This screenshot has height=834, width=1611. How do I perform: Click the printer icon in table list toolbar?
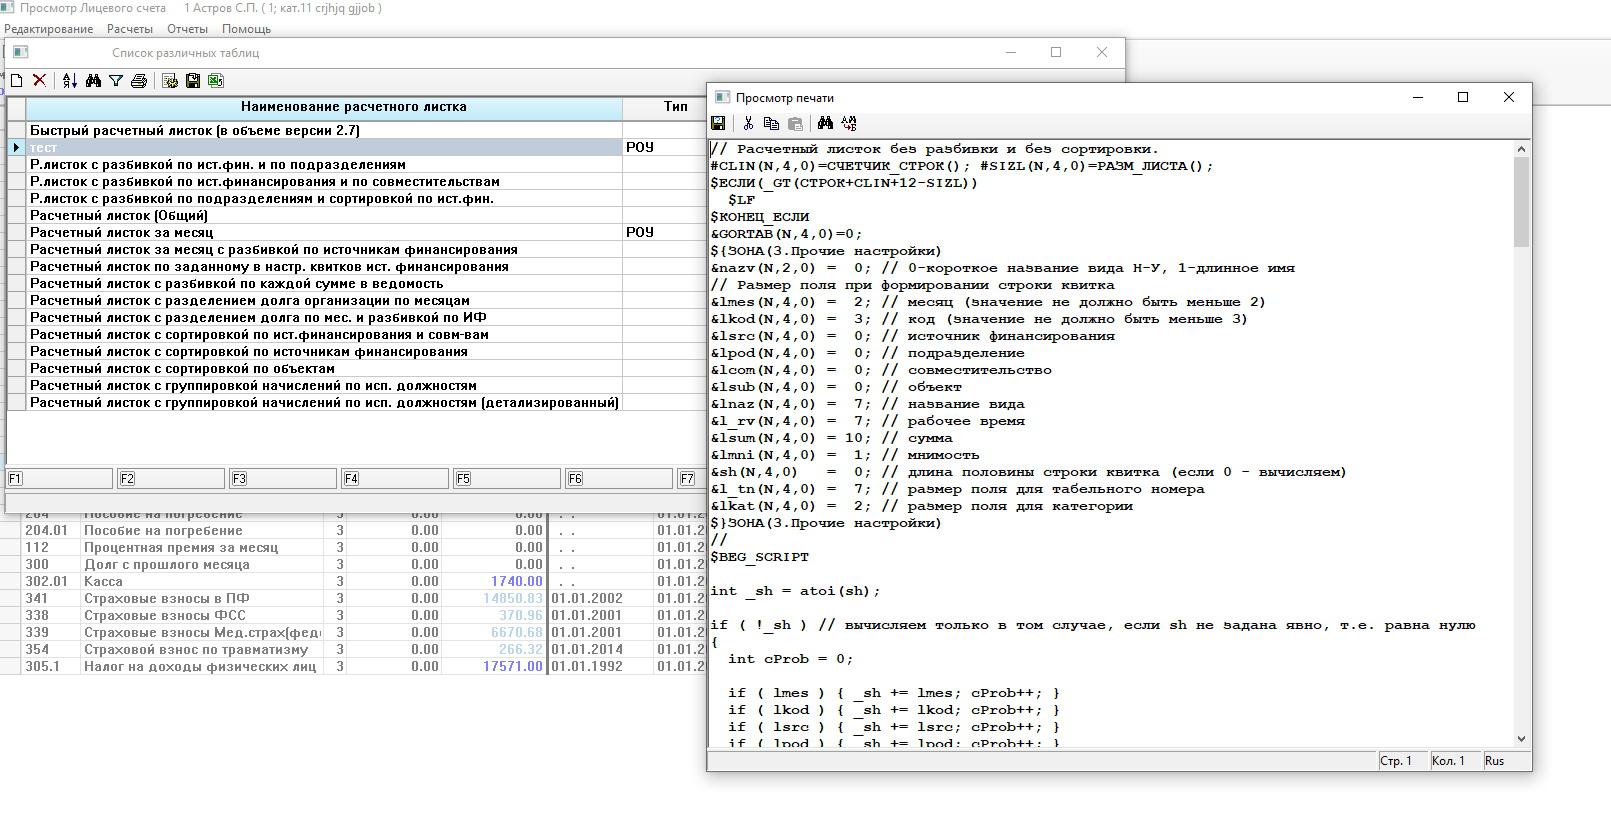pyautogui.click(x=139, y=81)
